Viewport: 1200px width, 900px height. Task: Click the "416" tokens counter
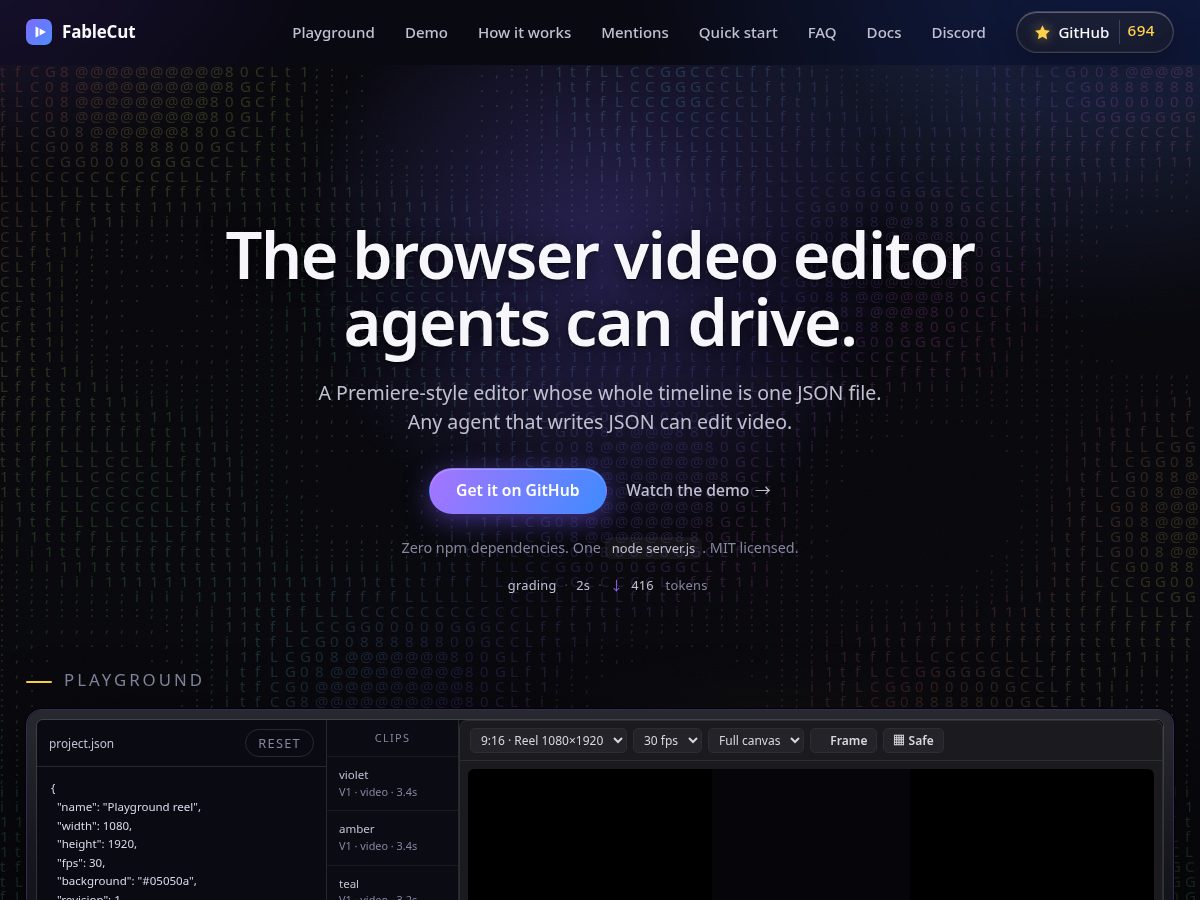coord(642,585)
